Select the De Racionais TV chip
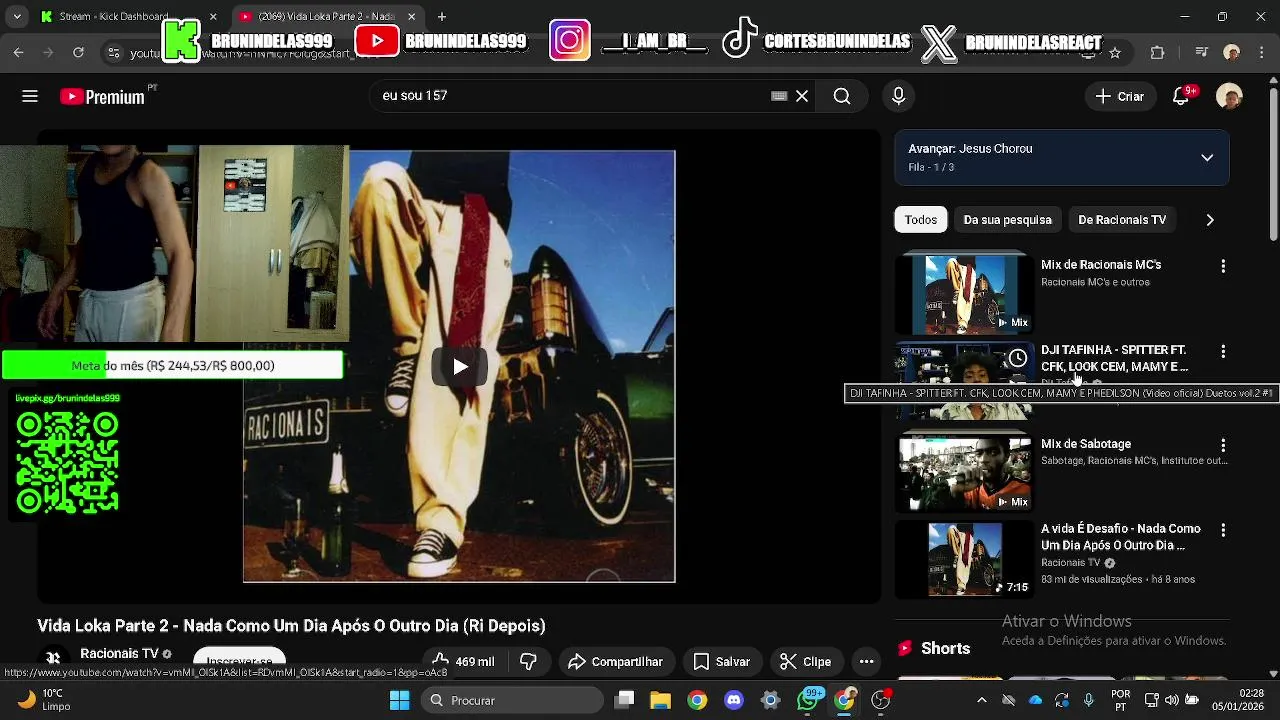1280x720 pixels. point(1122,220)
